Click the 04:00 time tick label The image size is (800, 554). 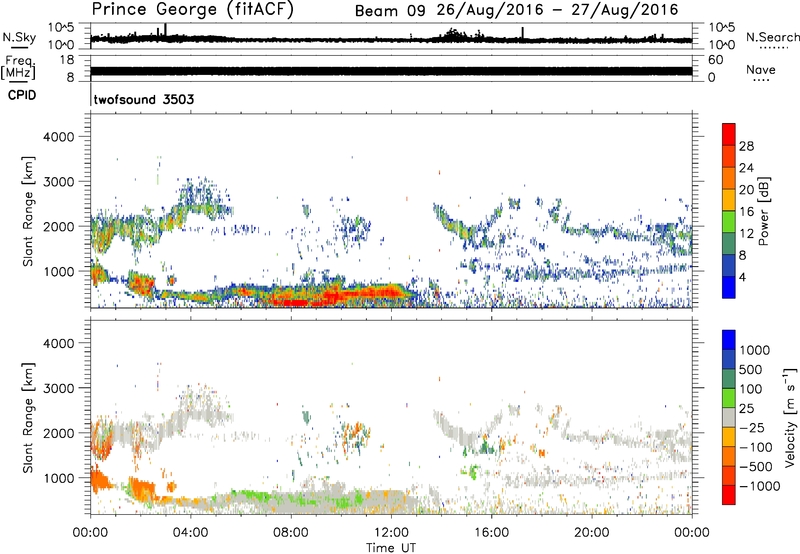190,533
